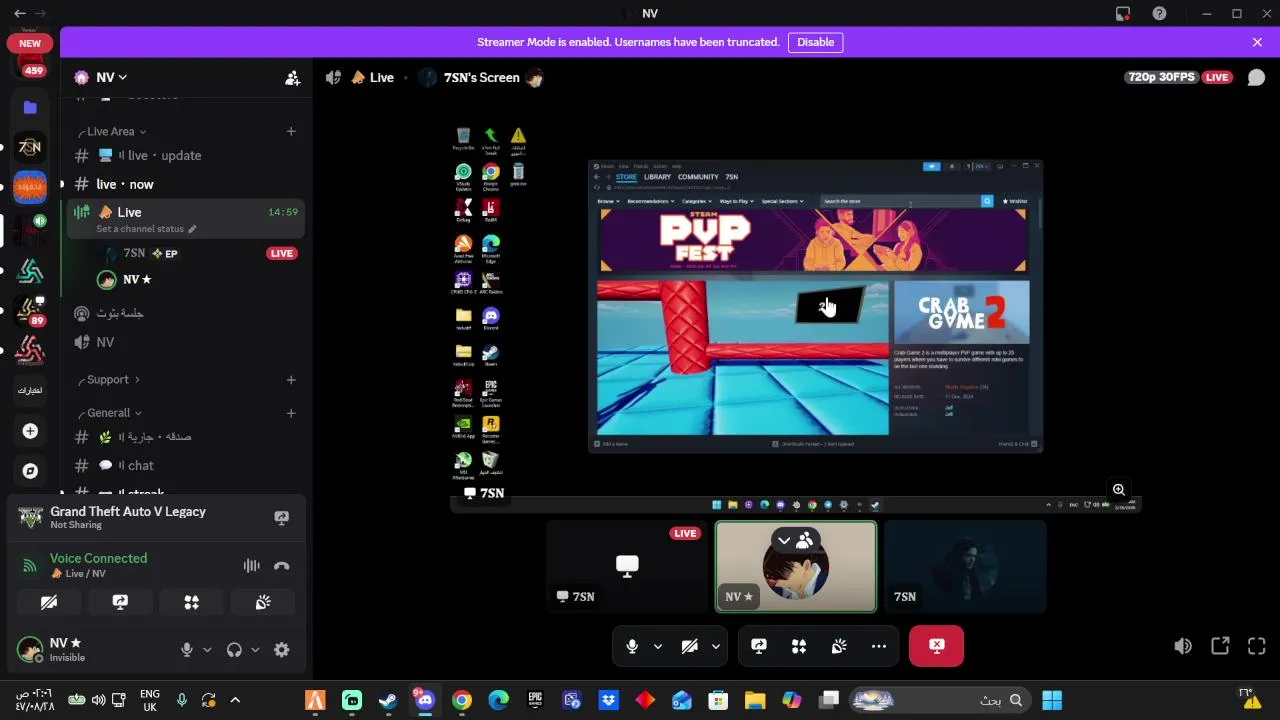The height and width of the screenshot is (720, 1280).
Task: Open Epic Games Launcher from taskbar
Action: click(x=535, y=700)
